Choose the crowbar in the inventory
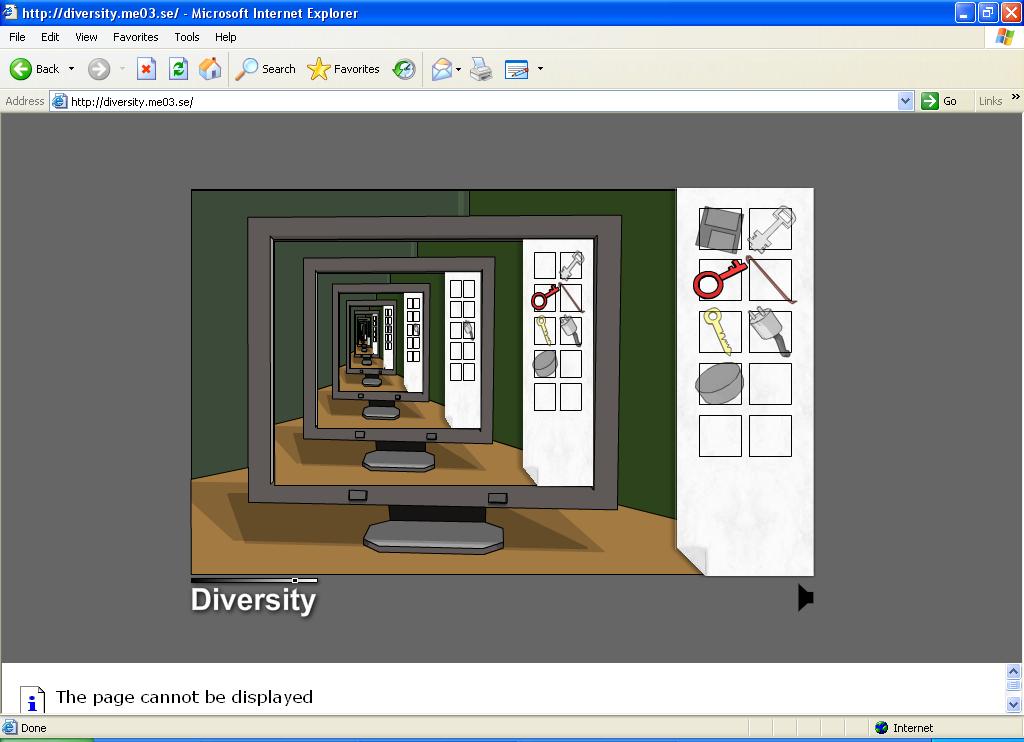1024x742 pixels. coord(770,280)
